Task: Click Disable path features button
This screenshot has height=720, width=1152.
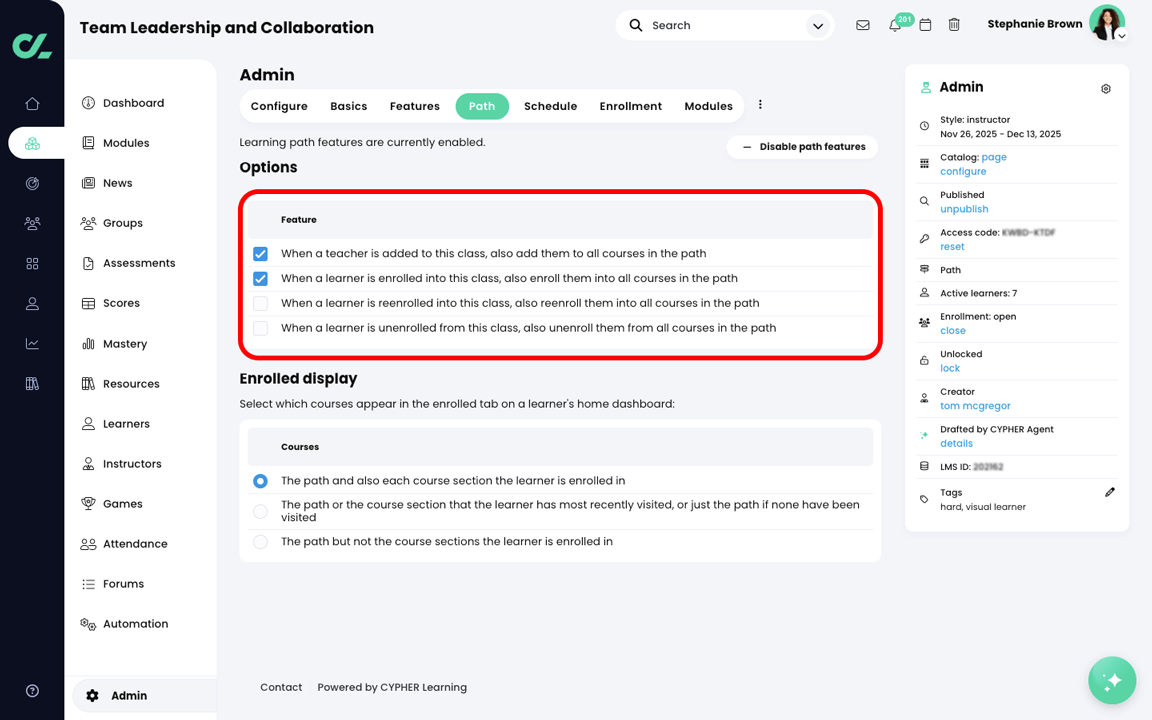Action: point(802,146)
